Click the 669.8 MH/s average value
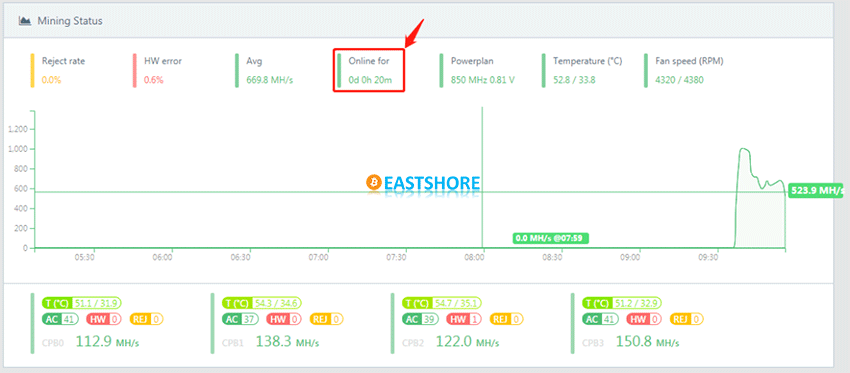This screenshot has height=373, width=850. tap(269, 80)
